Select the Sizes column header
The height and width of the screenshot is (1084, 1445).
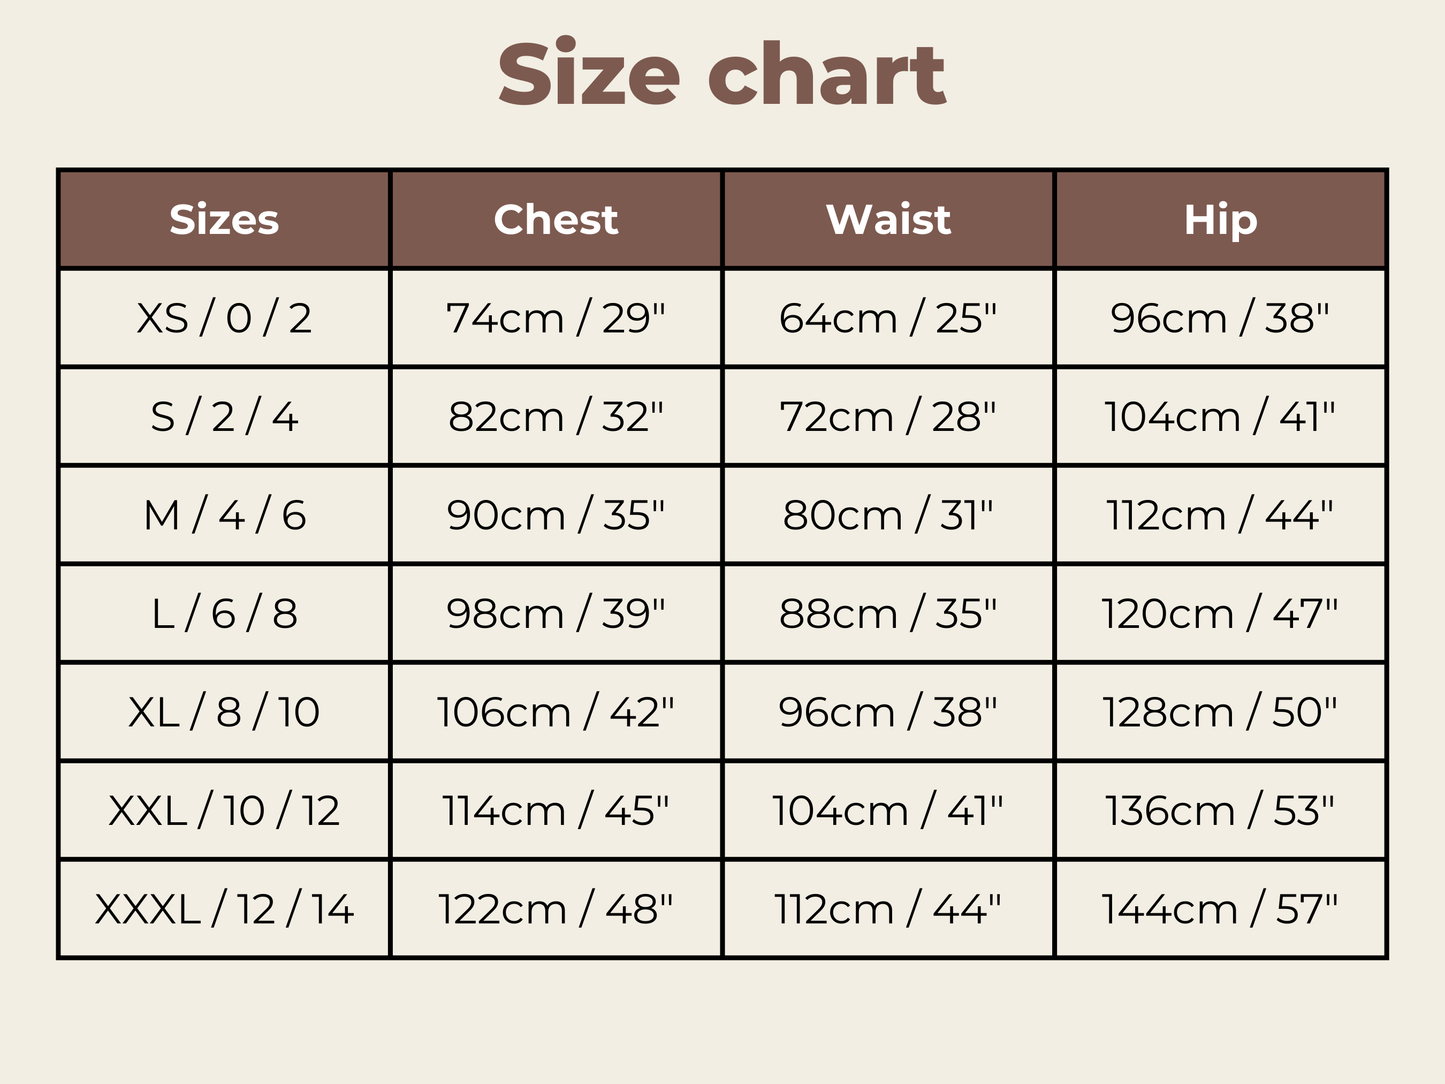[224, 219]
